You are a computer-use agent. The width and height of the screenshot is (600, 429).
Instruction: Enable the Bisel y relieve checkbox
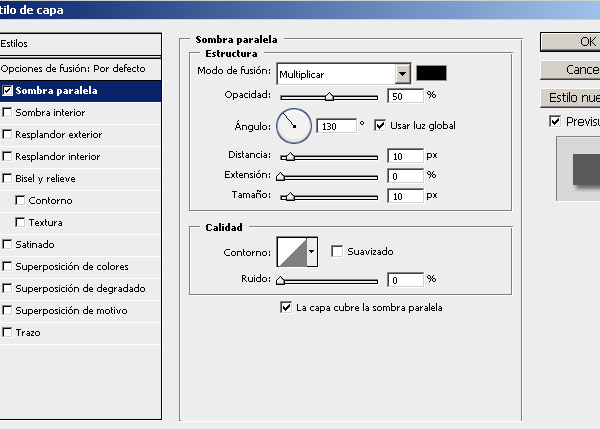(x=7, y=178)
